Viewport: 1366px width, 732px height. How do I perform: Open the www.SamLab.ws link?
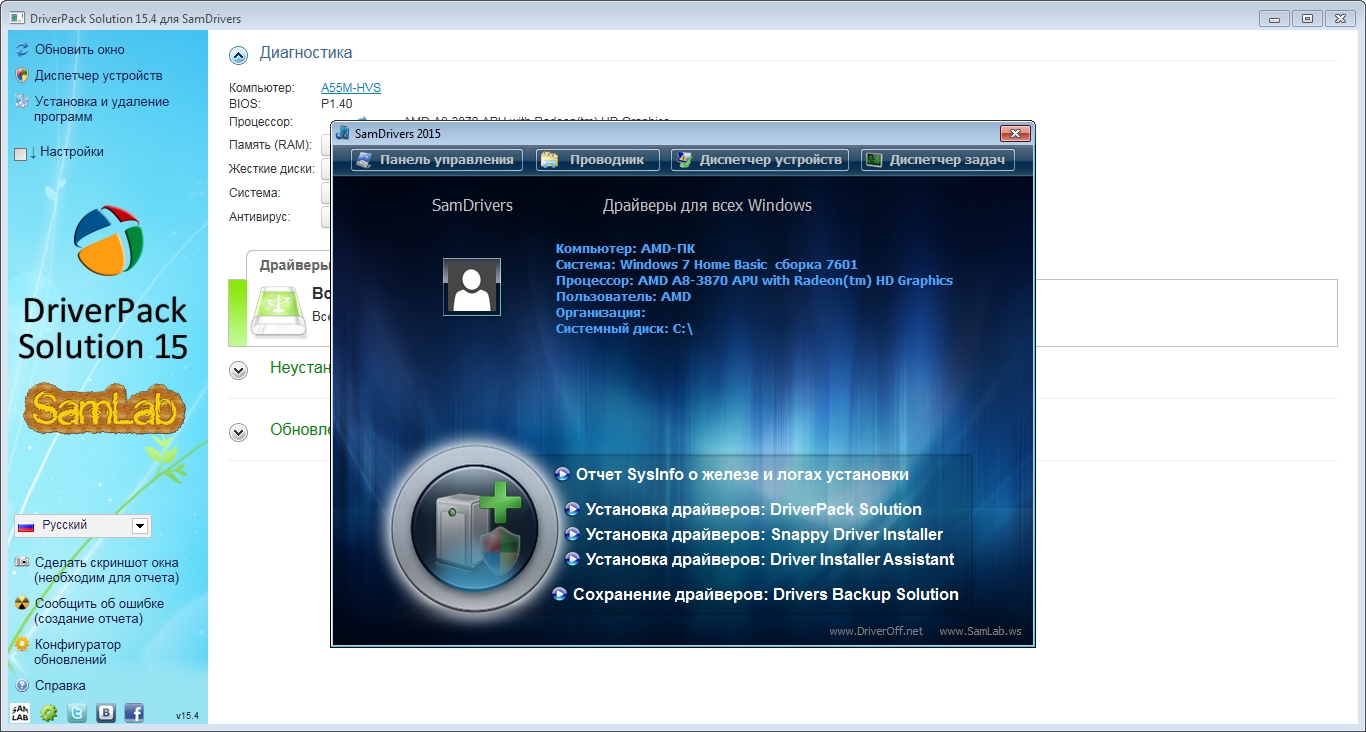tap(980, 631)
